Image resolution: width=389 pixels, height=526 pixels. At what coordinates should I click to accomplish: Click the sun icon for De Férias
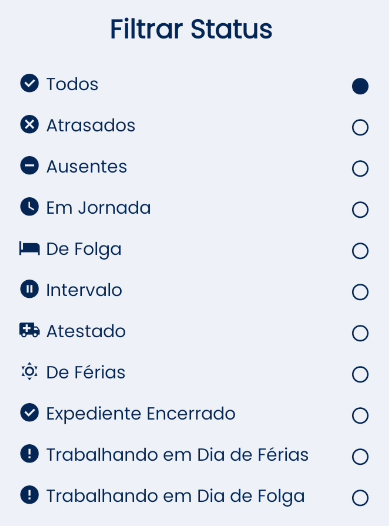click(x=30, y=371)
